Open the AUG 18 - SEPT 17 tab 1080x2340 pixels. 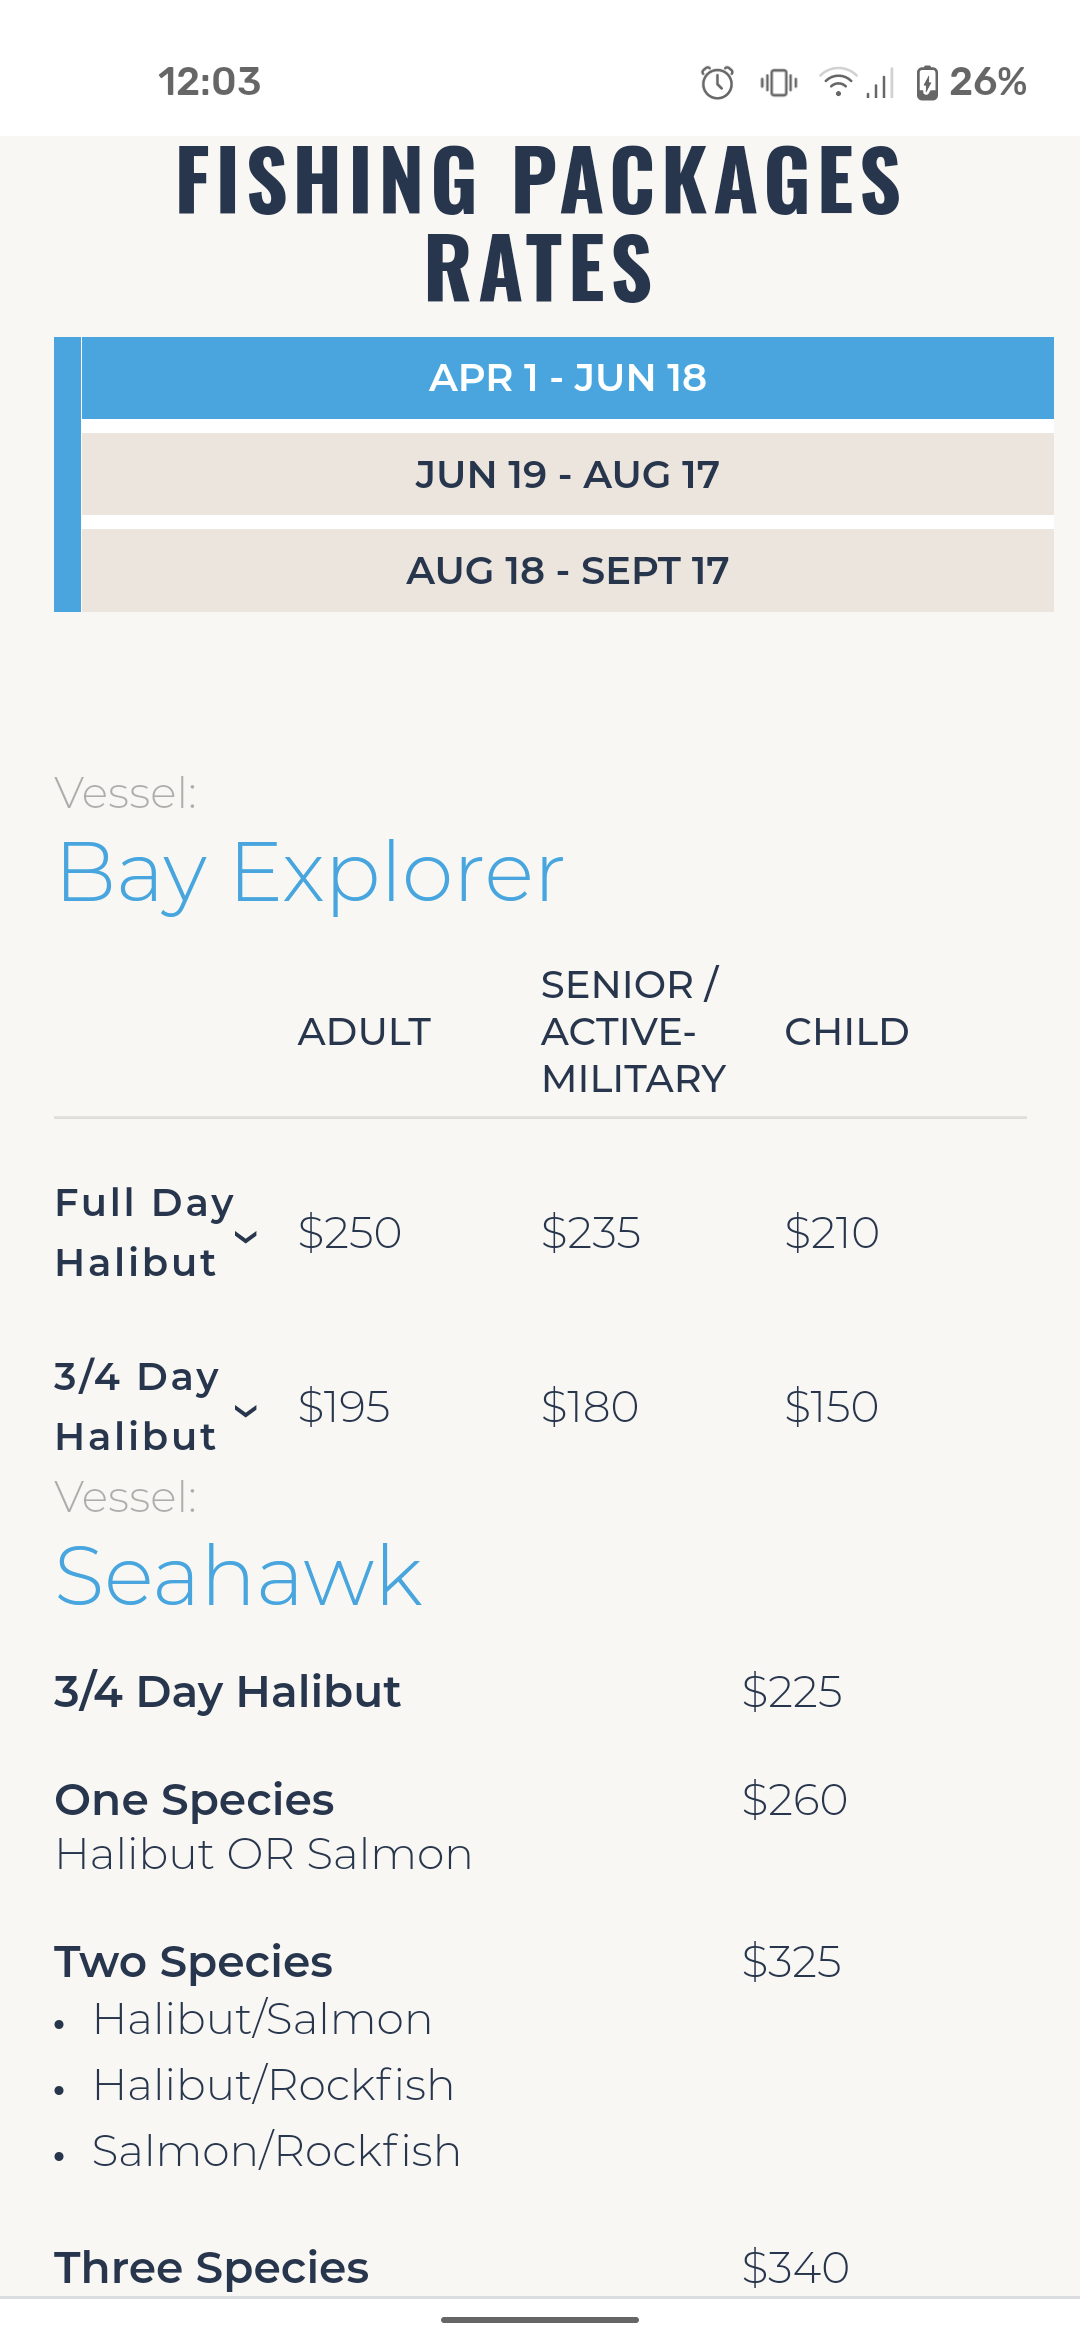point(567,570)
